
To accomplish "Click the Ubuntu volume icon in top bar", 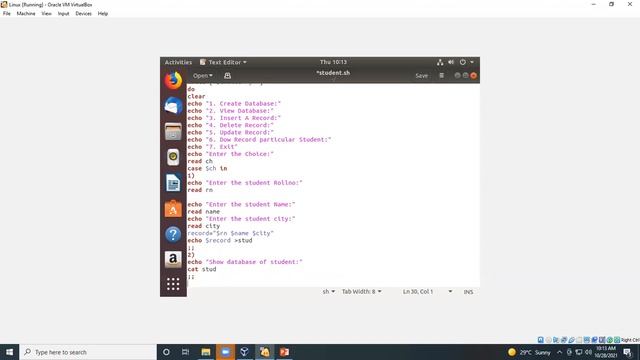I will click(x=451, y=62).
